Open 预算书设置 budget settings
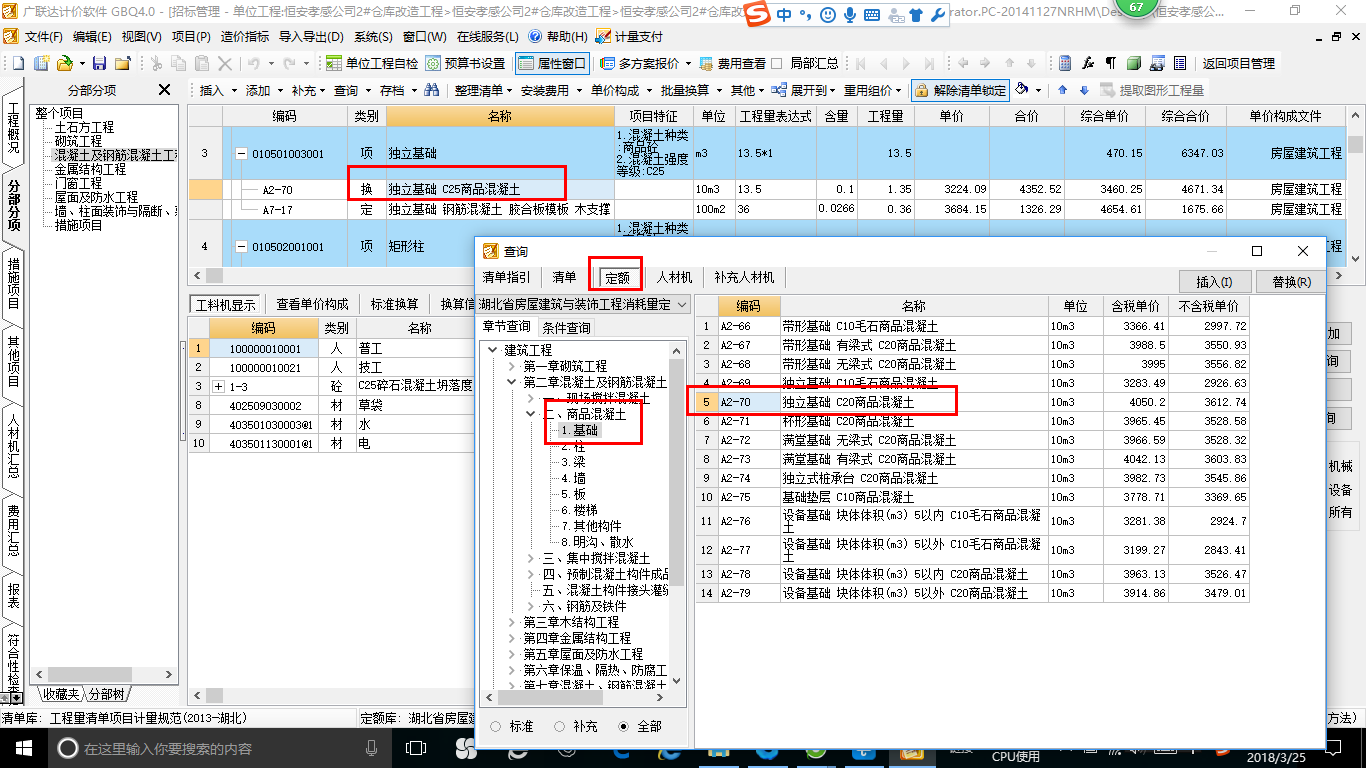1366x768 pixels. [465, 63]
